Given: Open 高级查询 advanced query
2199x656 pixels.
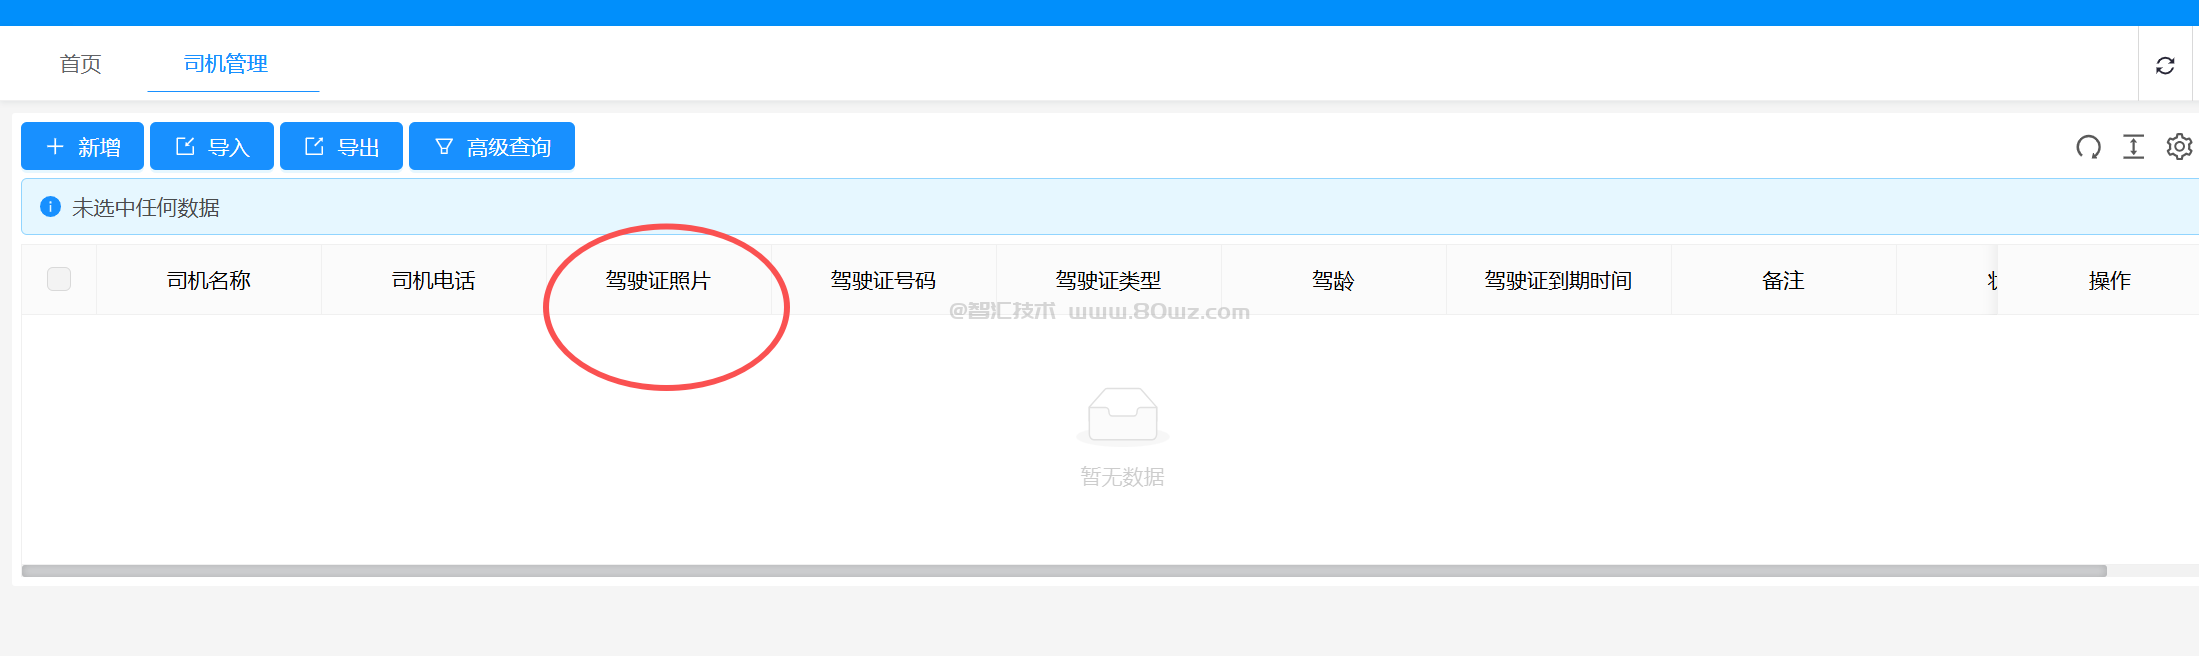Looking at the screenshot, I should pos(492,146).
